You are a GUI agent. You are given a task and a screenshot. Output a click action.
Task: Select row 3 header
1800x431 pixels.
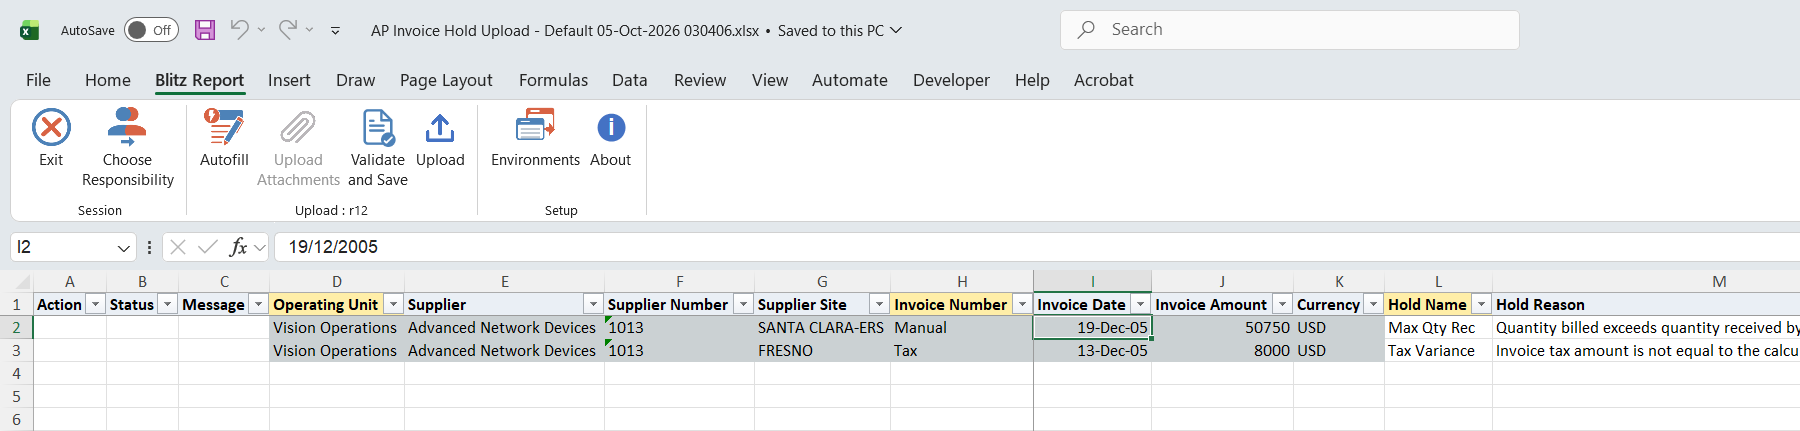click(x=16, y=351)
